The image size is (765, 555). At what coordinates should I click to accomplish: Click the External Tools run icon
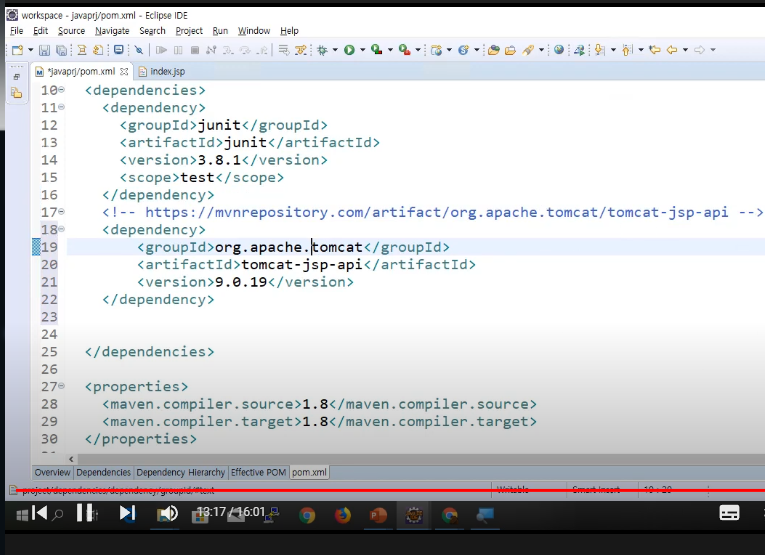coord(404,50)
